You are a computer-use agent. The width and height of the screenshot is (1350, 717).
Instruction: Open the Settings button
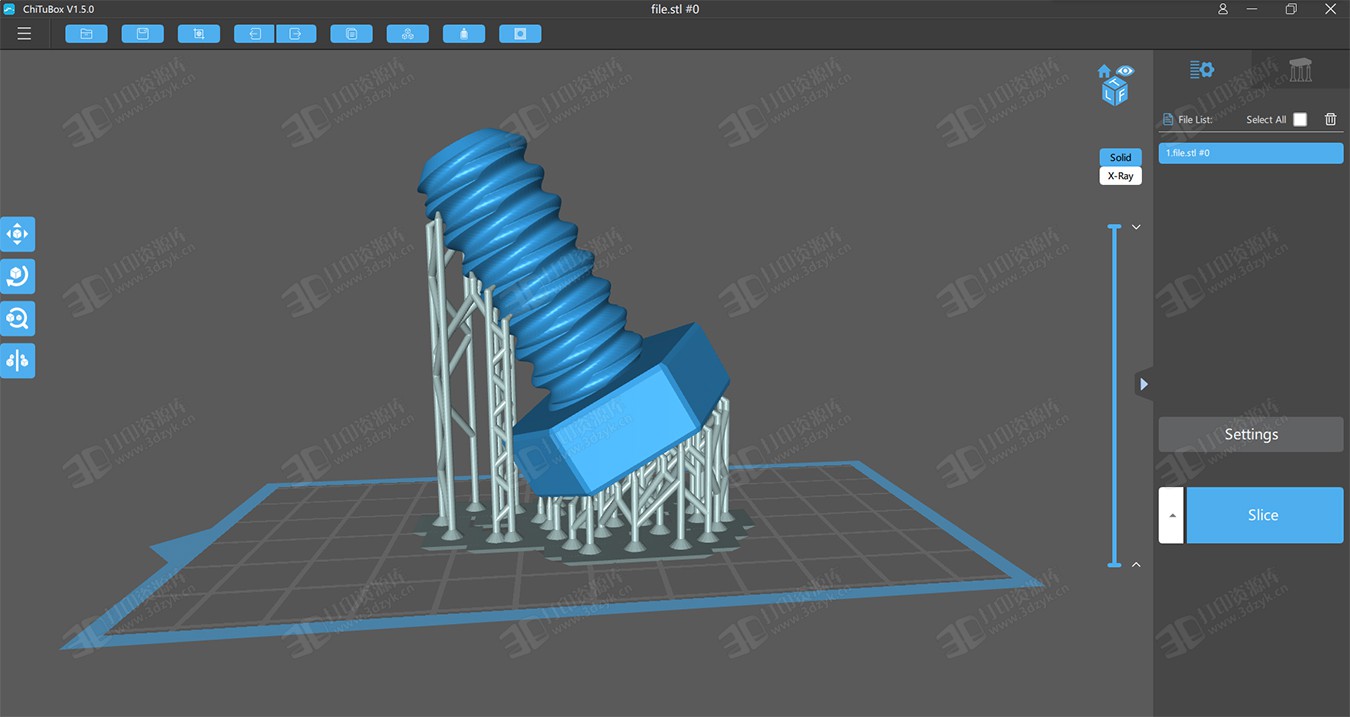(1251, 434)
